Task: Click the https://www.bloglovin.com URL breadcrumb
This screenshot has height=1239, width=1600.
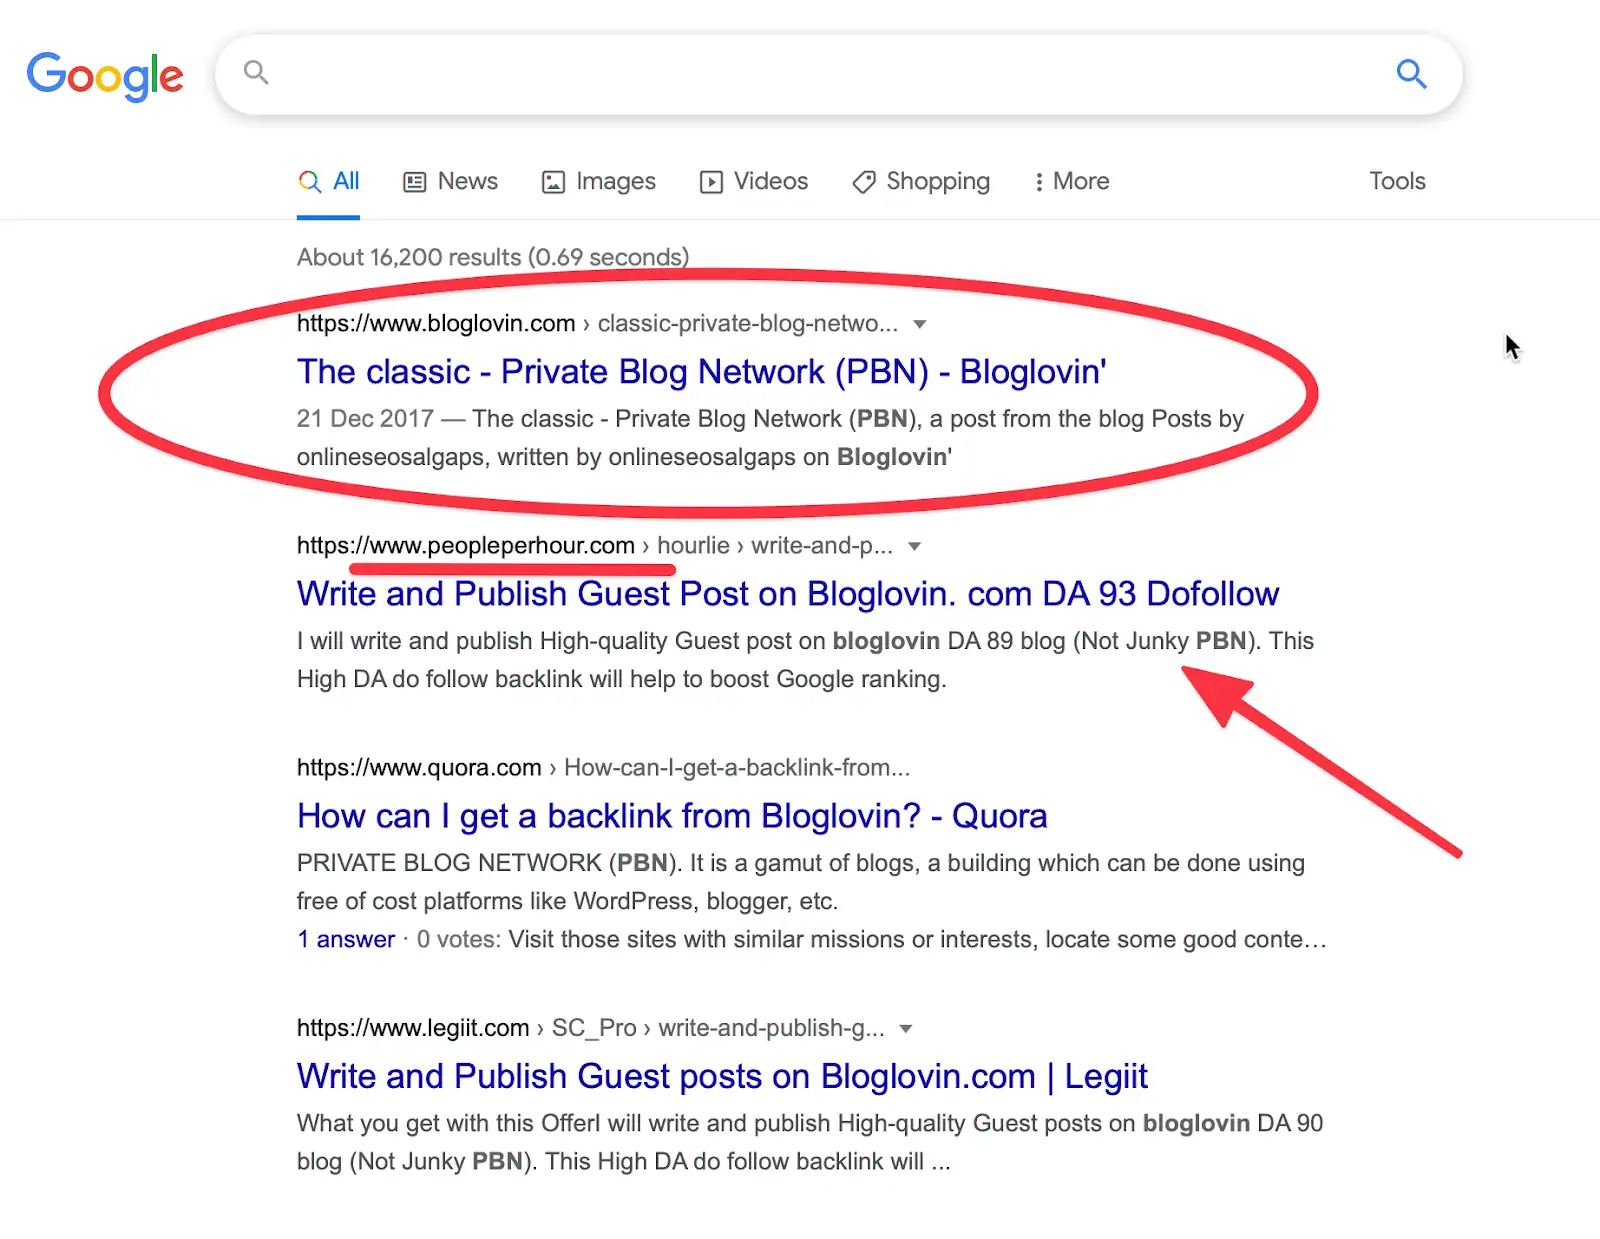Action: click(436, 324)
